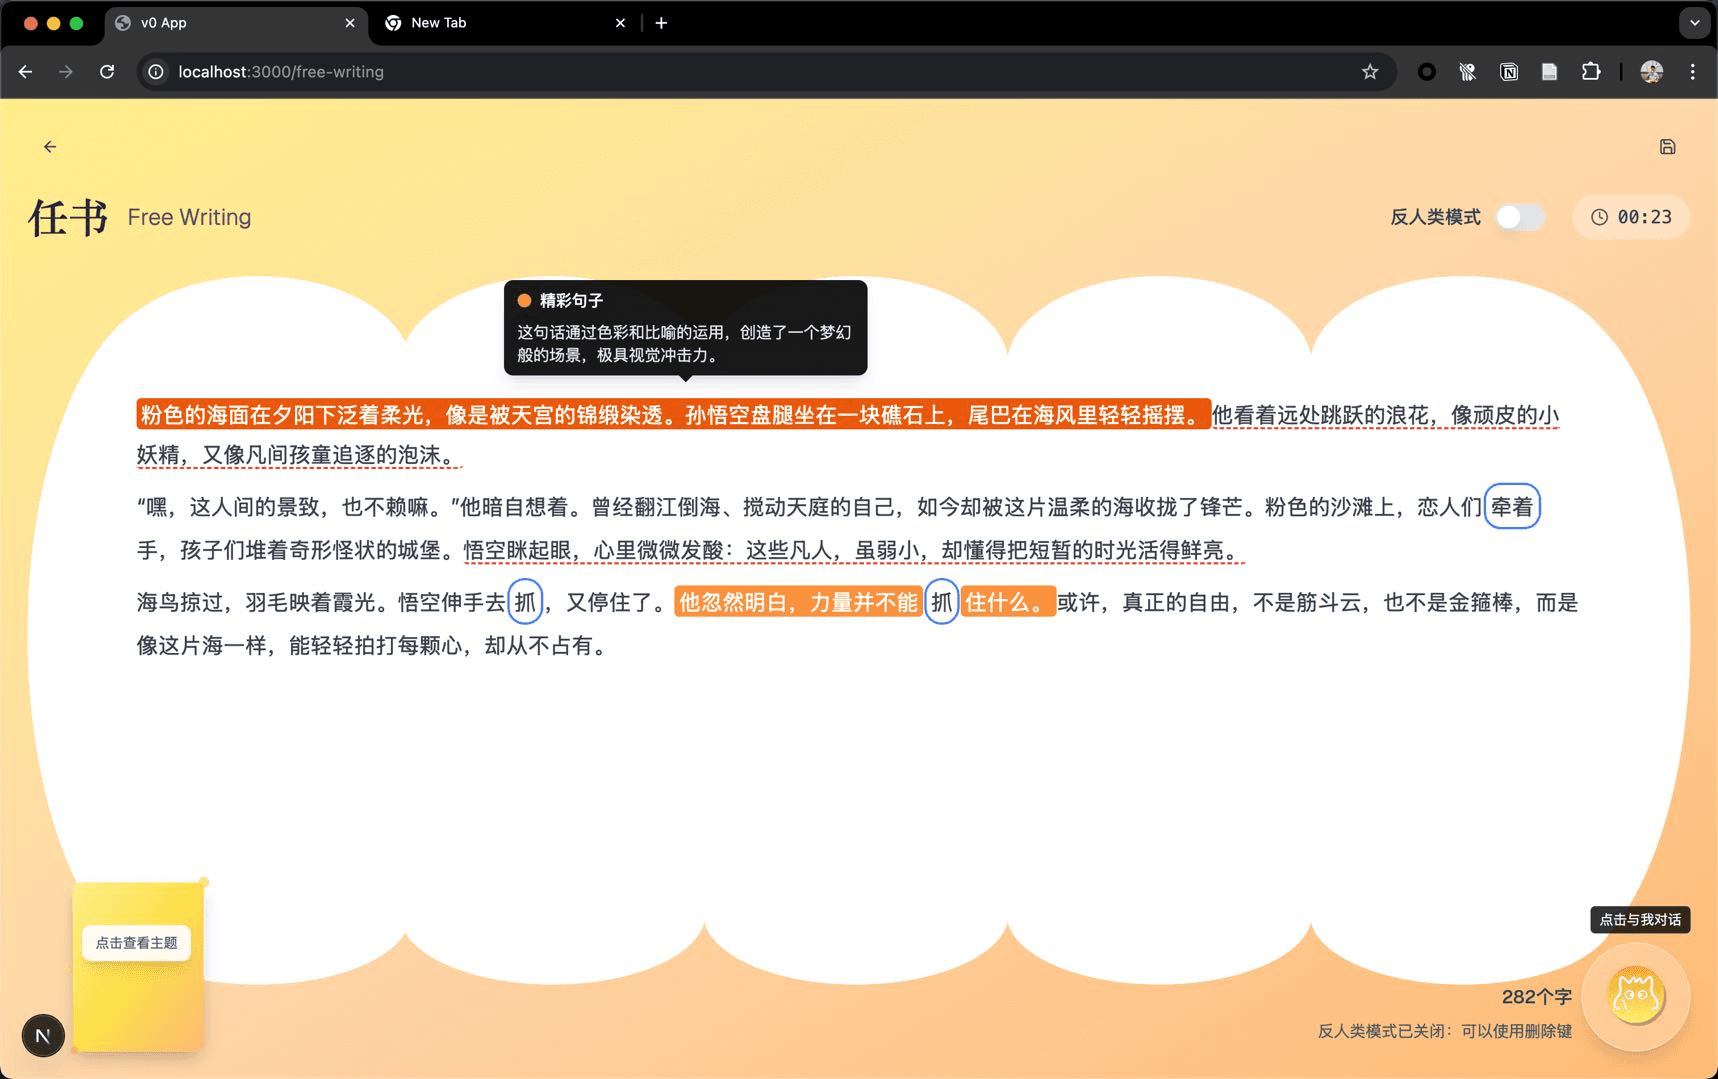
Task: Open the Extensions puzzle menu
Action: tap(1591, 72)
